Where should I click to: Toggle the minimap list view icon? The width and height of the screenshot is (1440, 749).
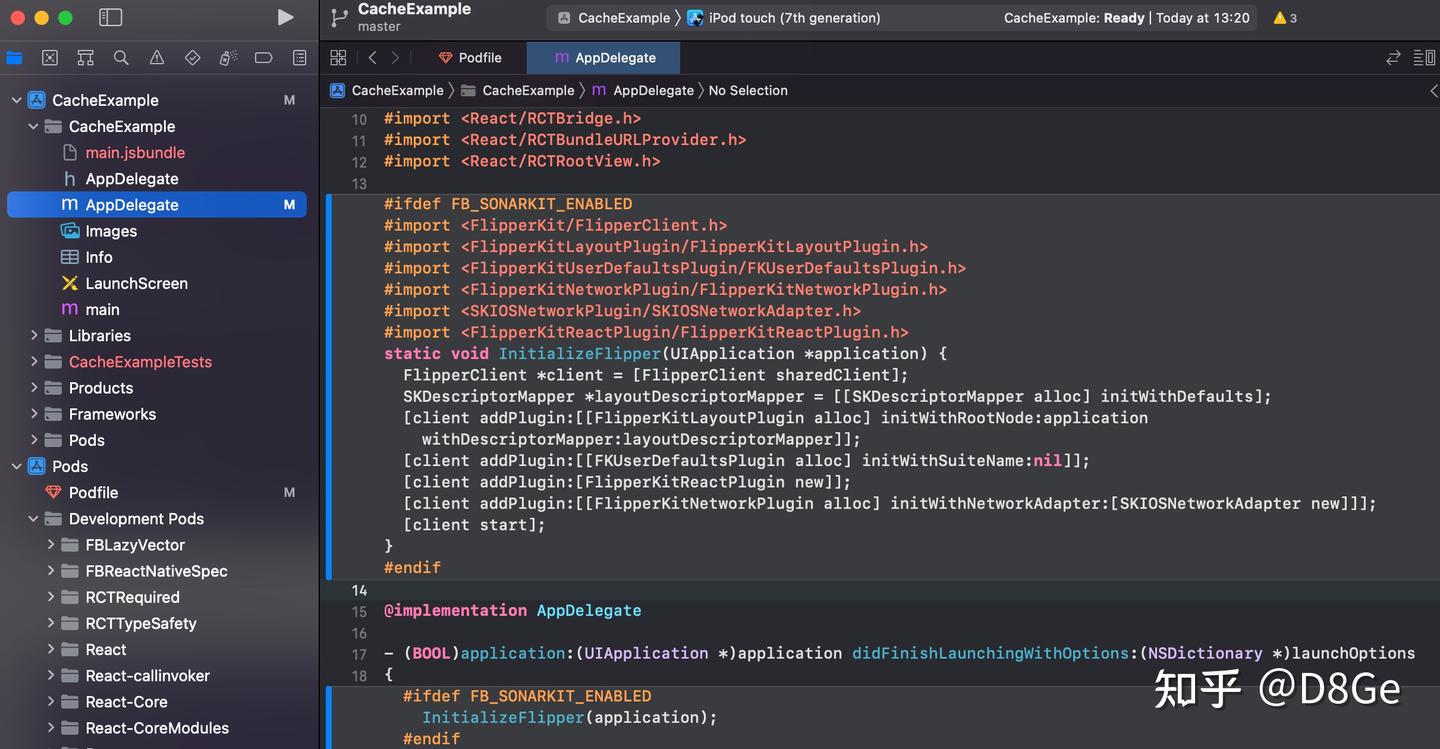tap(1424, 57)
